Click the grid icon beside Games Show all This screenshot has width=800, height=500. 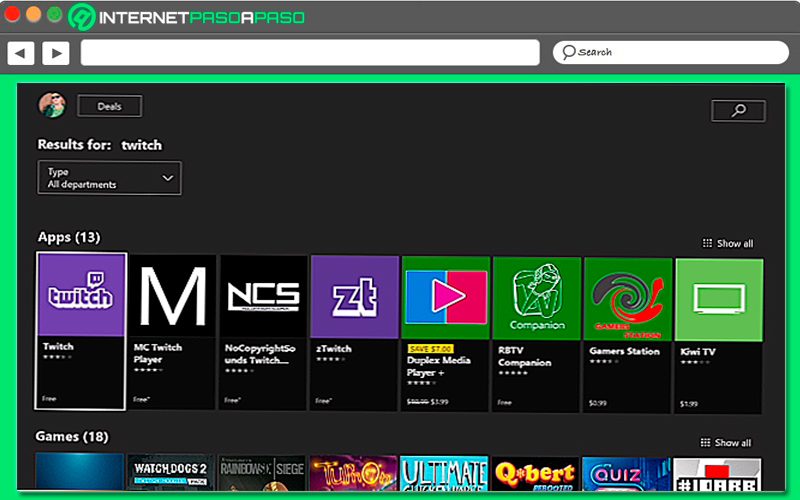pyautogui.click(x=705, y=442)
